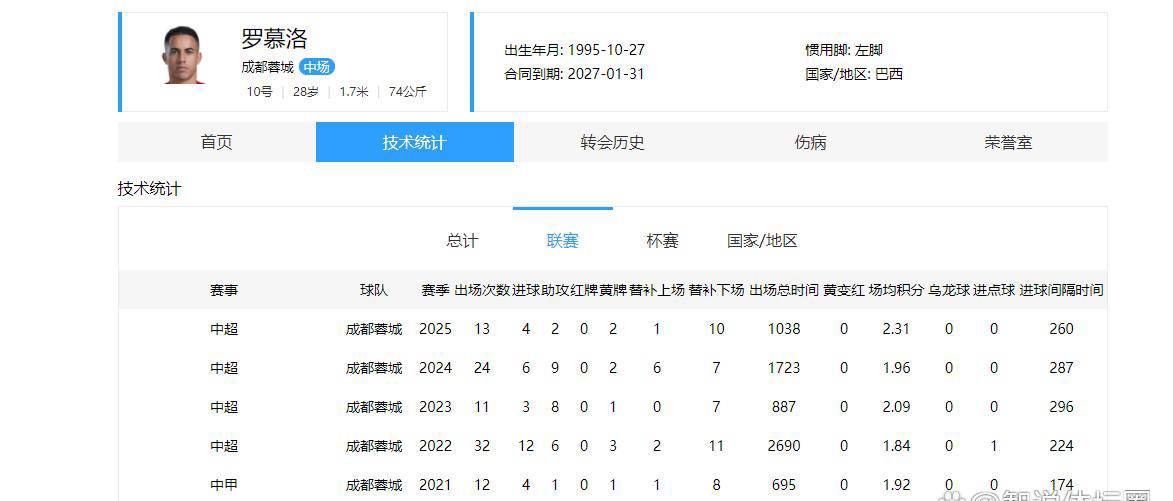
Task: Show 总计 statistics sub-tab
Action: coord(462,241)
